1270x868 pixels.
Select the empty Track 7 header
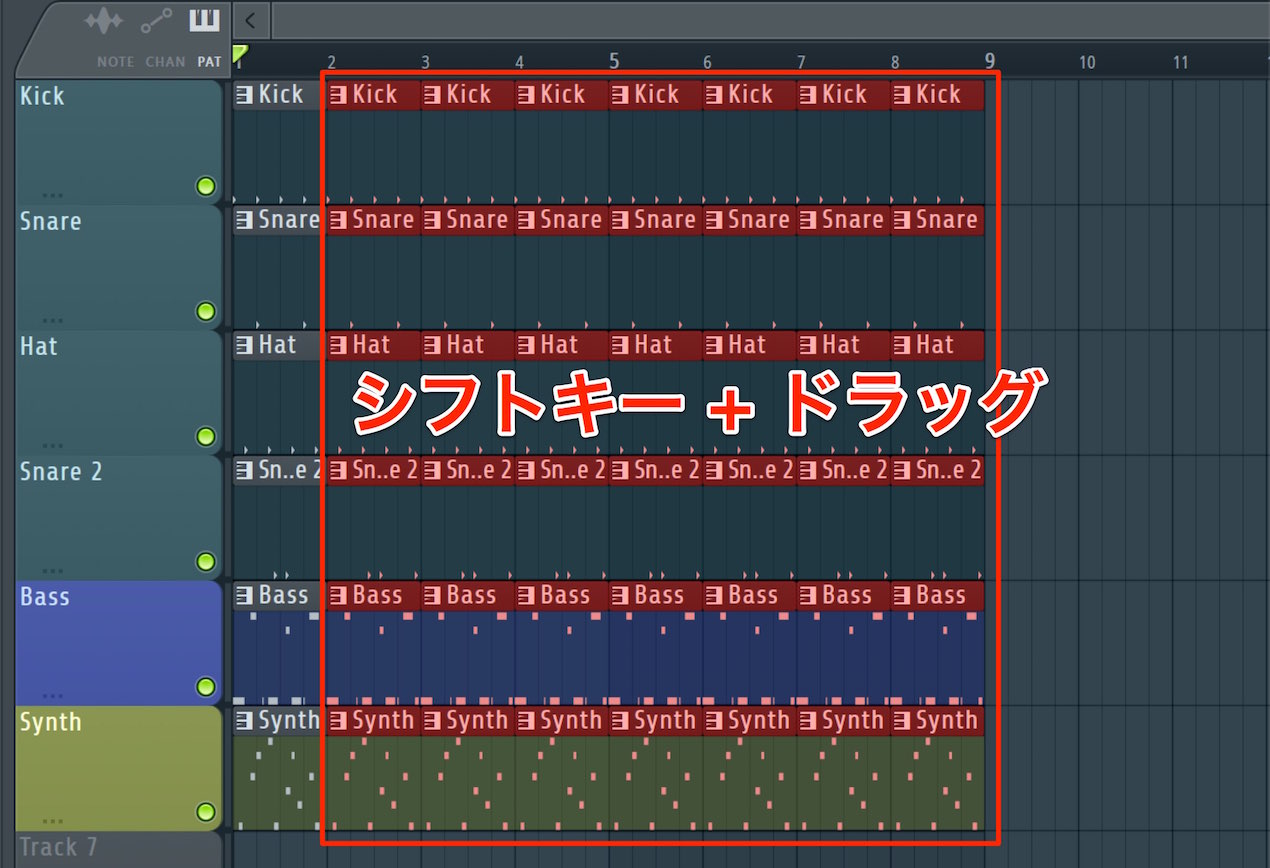[119, 848]
